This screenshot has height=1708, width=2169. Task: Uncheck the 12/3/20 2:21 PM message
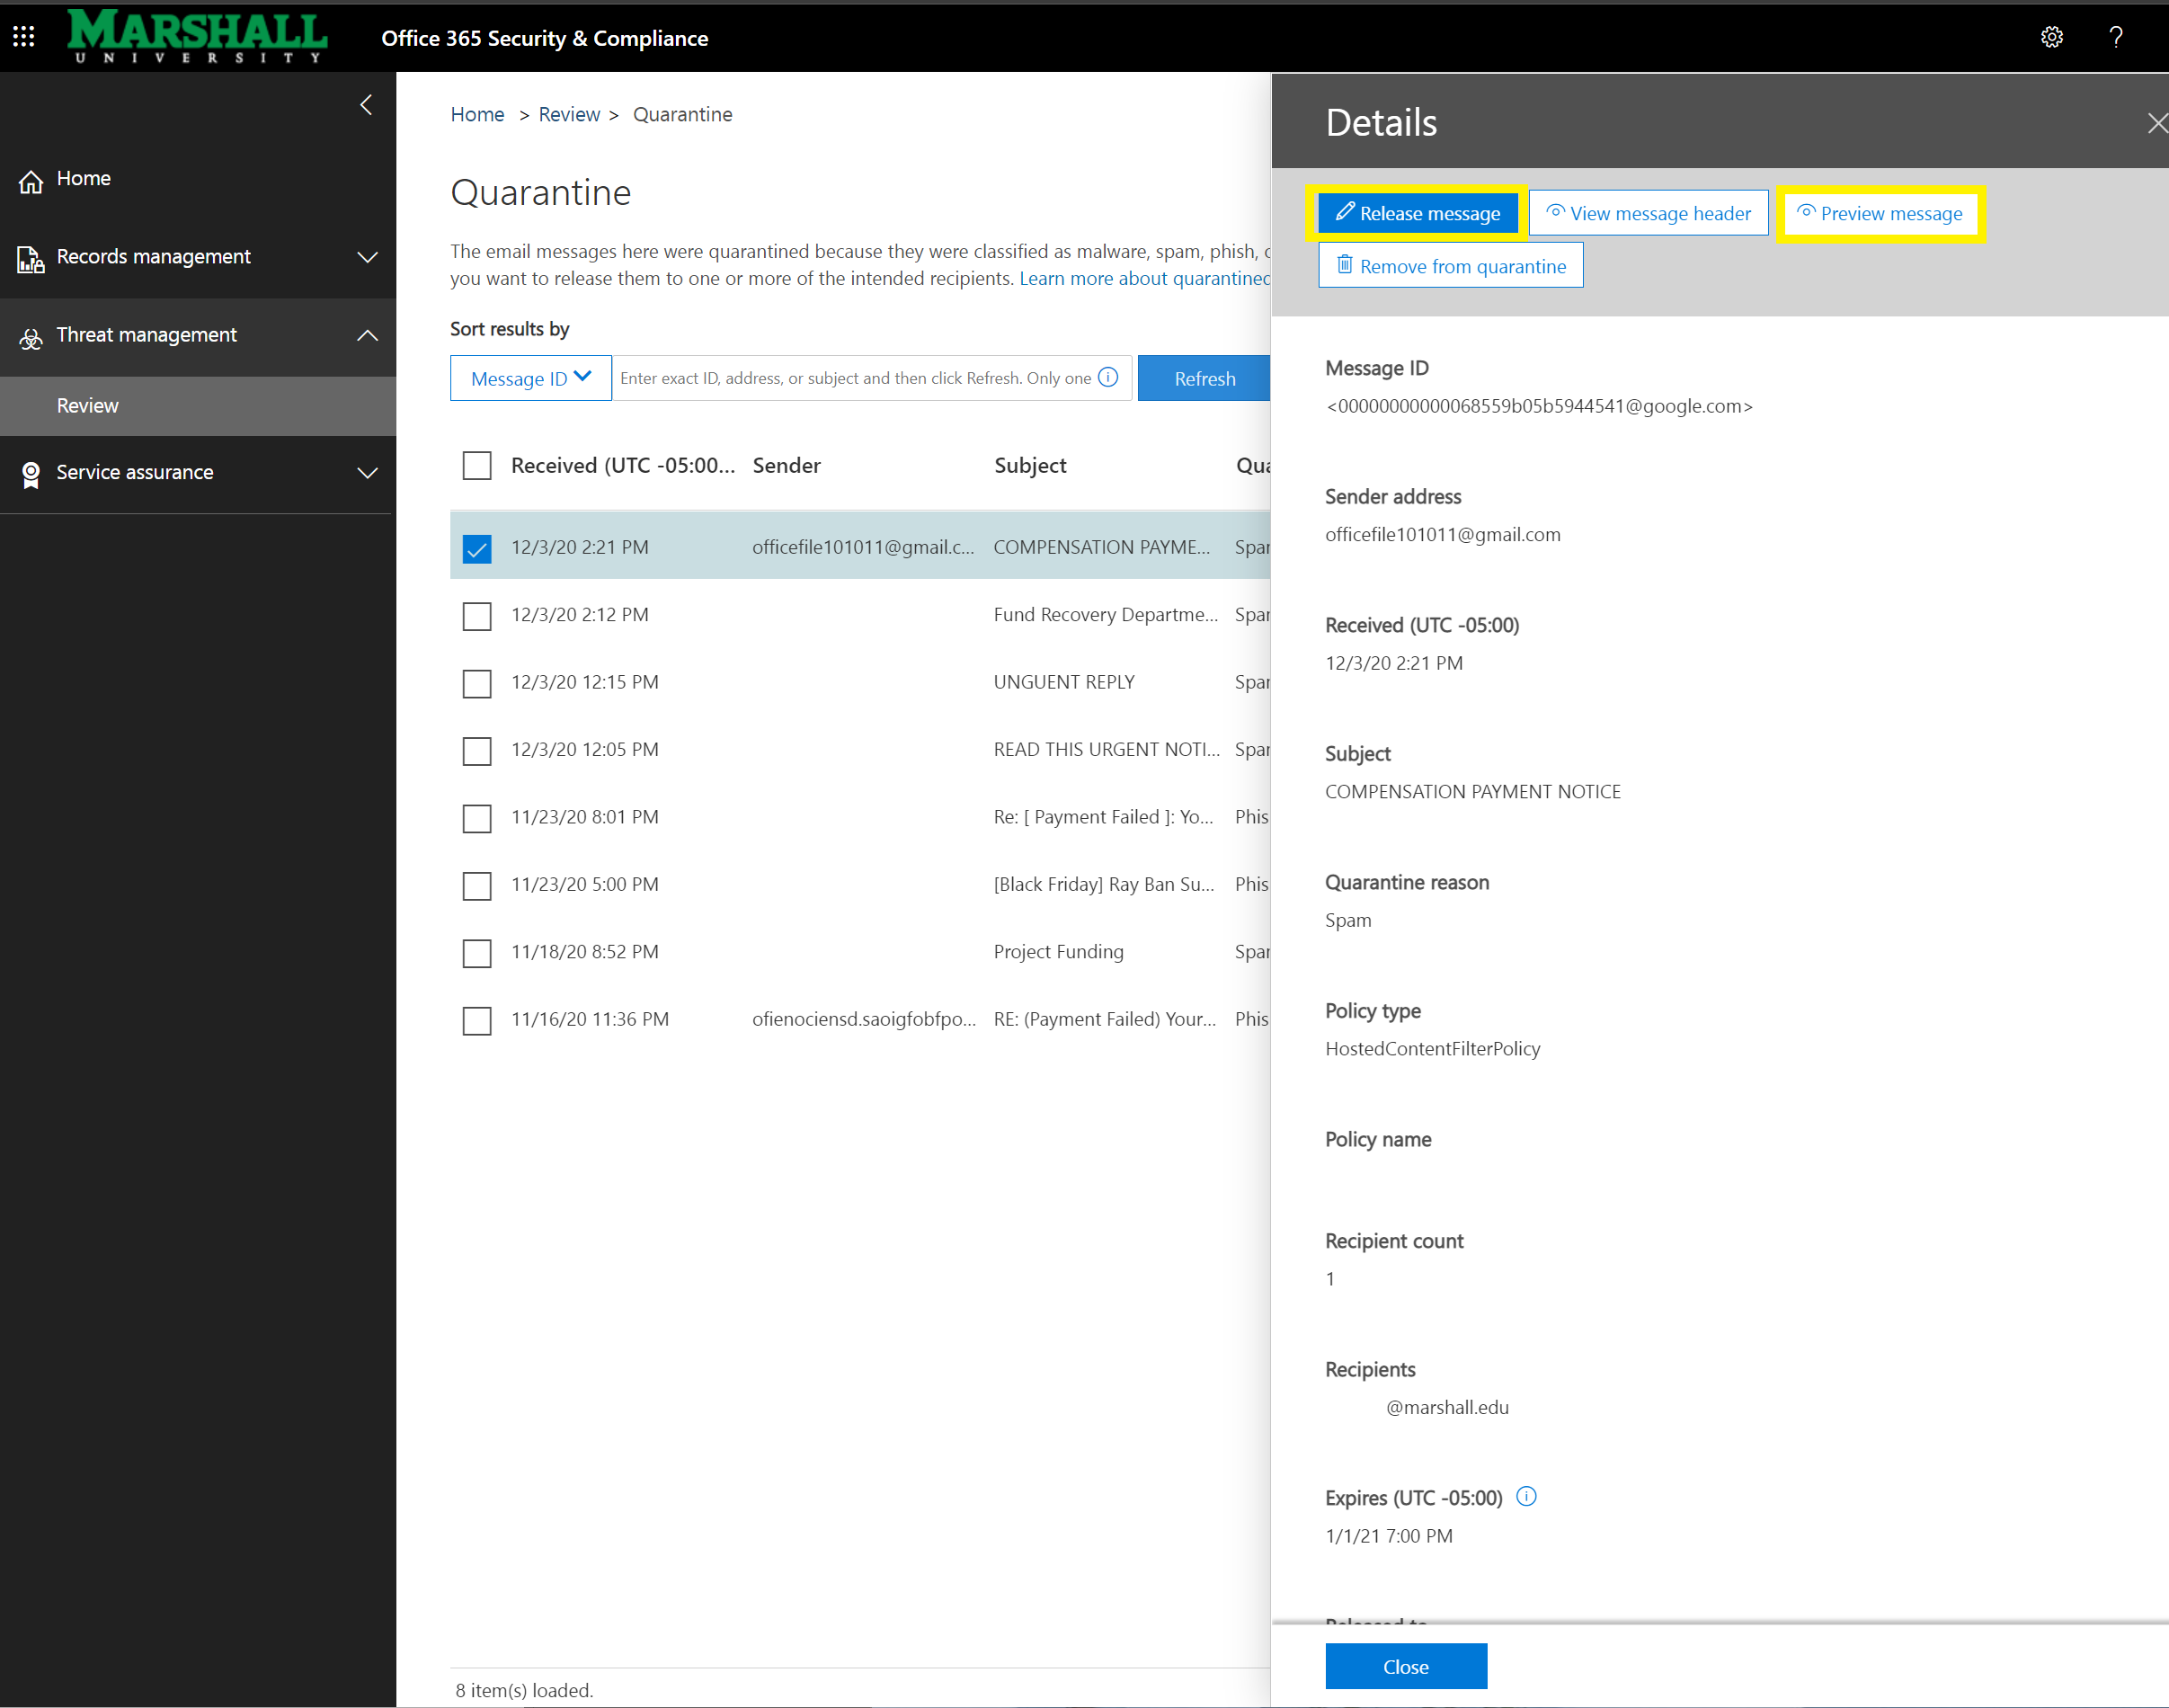477,549
